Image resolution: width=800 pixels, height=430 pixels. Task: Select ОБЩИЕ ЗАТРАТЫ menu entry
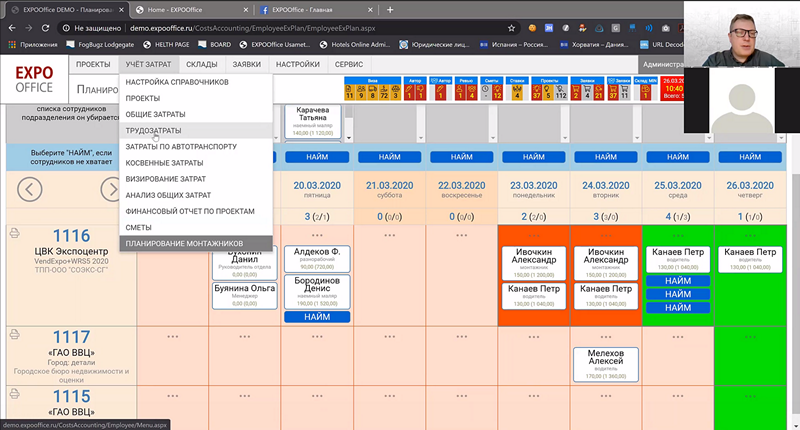coord(196,114)
